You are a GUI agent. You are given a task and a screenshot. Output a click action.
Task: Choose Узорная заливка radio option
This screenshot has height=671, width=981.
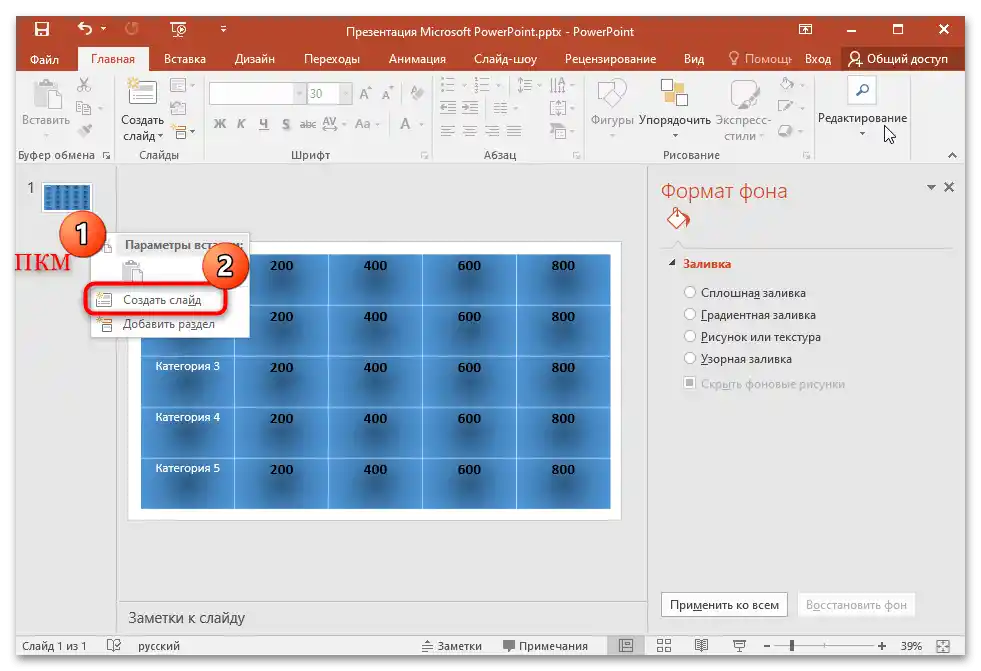point(690,358)
